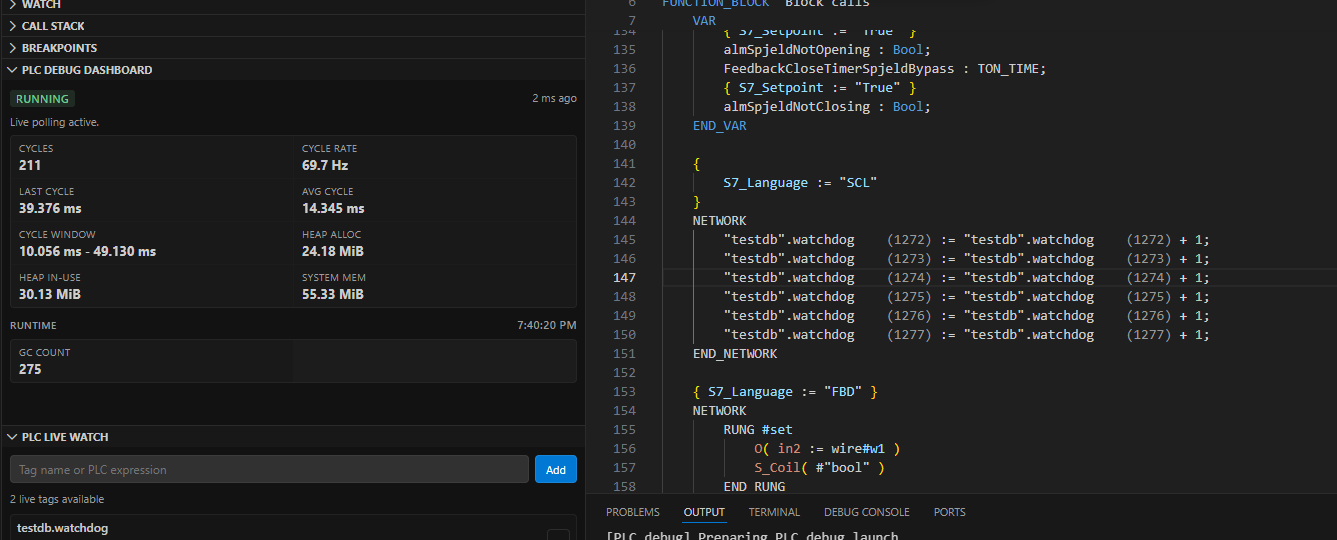
Task: Click the heap alloc value 24.18 MiB
Action: 333,251
